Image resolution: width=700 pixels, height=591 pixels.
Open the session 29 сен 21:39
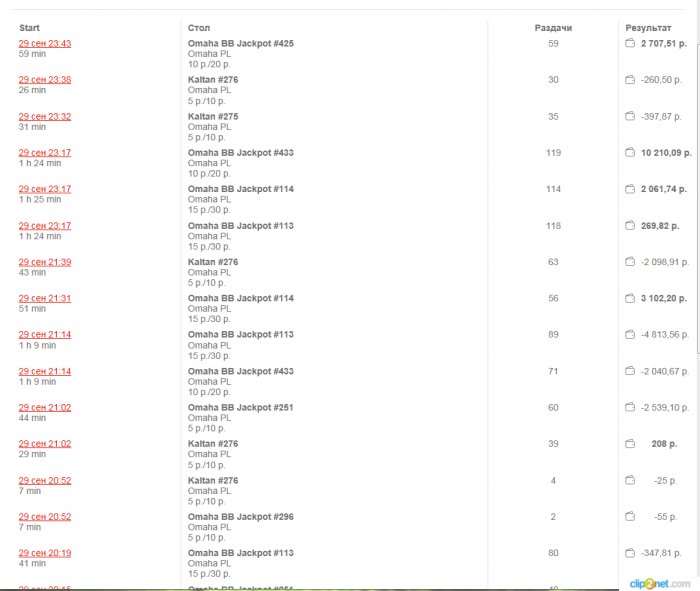tap(45, 262)
